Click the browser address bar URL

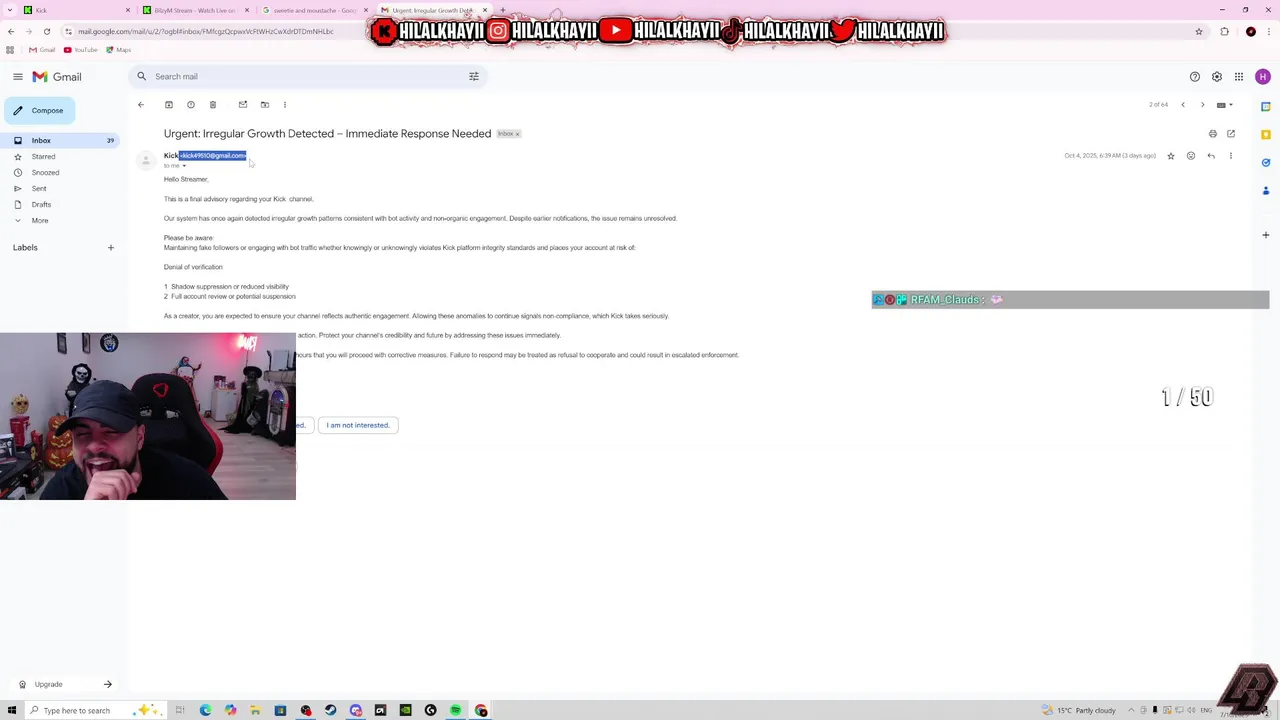[206, 31]
